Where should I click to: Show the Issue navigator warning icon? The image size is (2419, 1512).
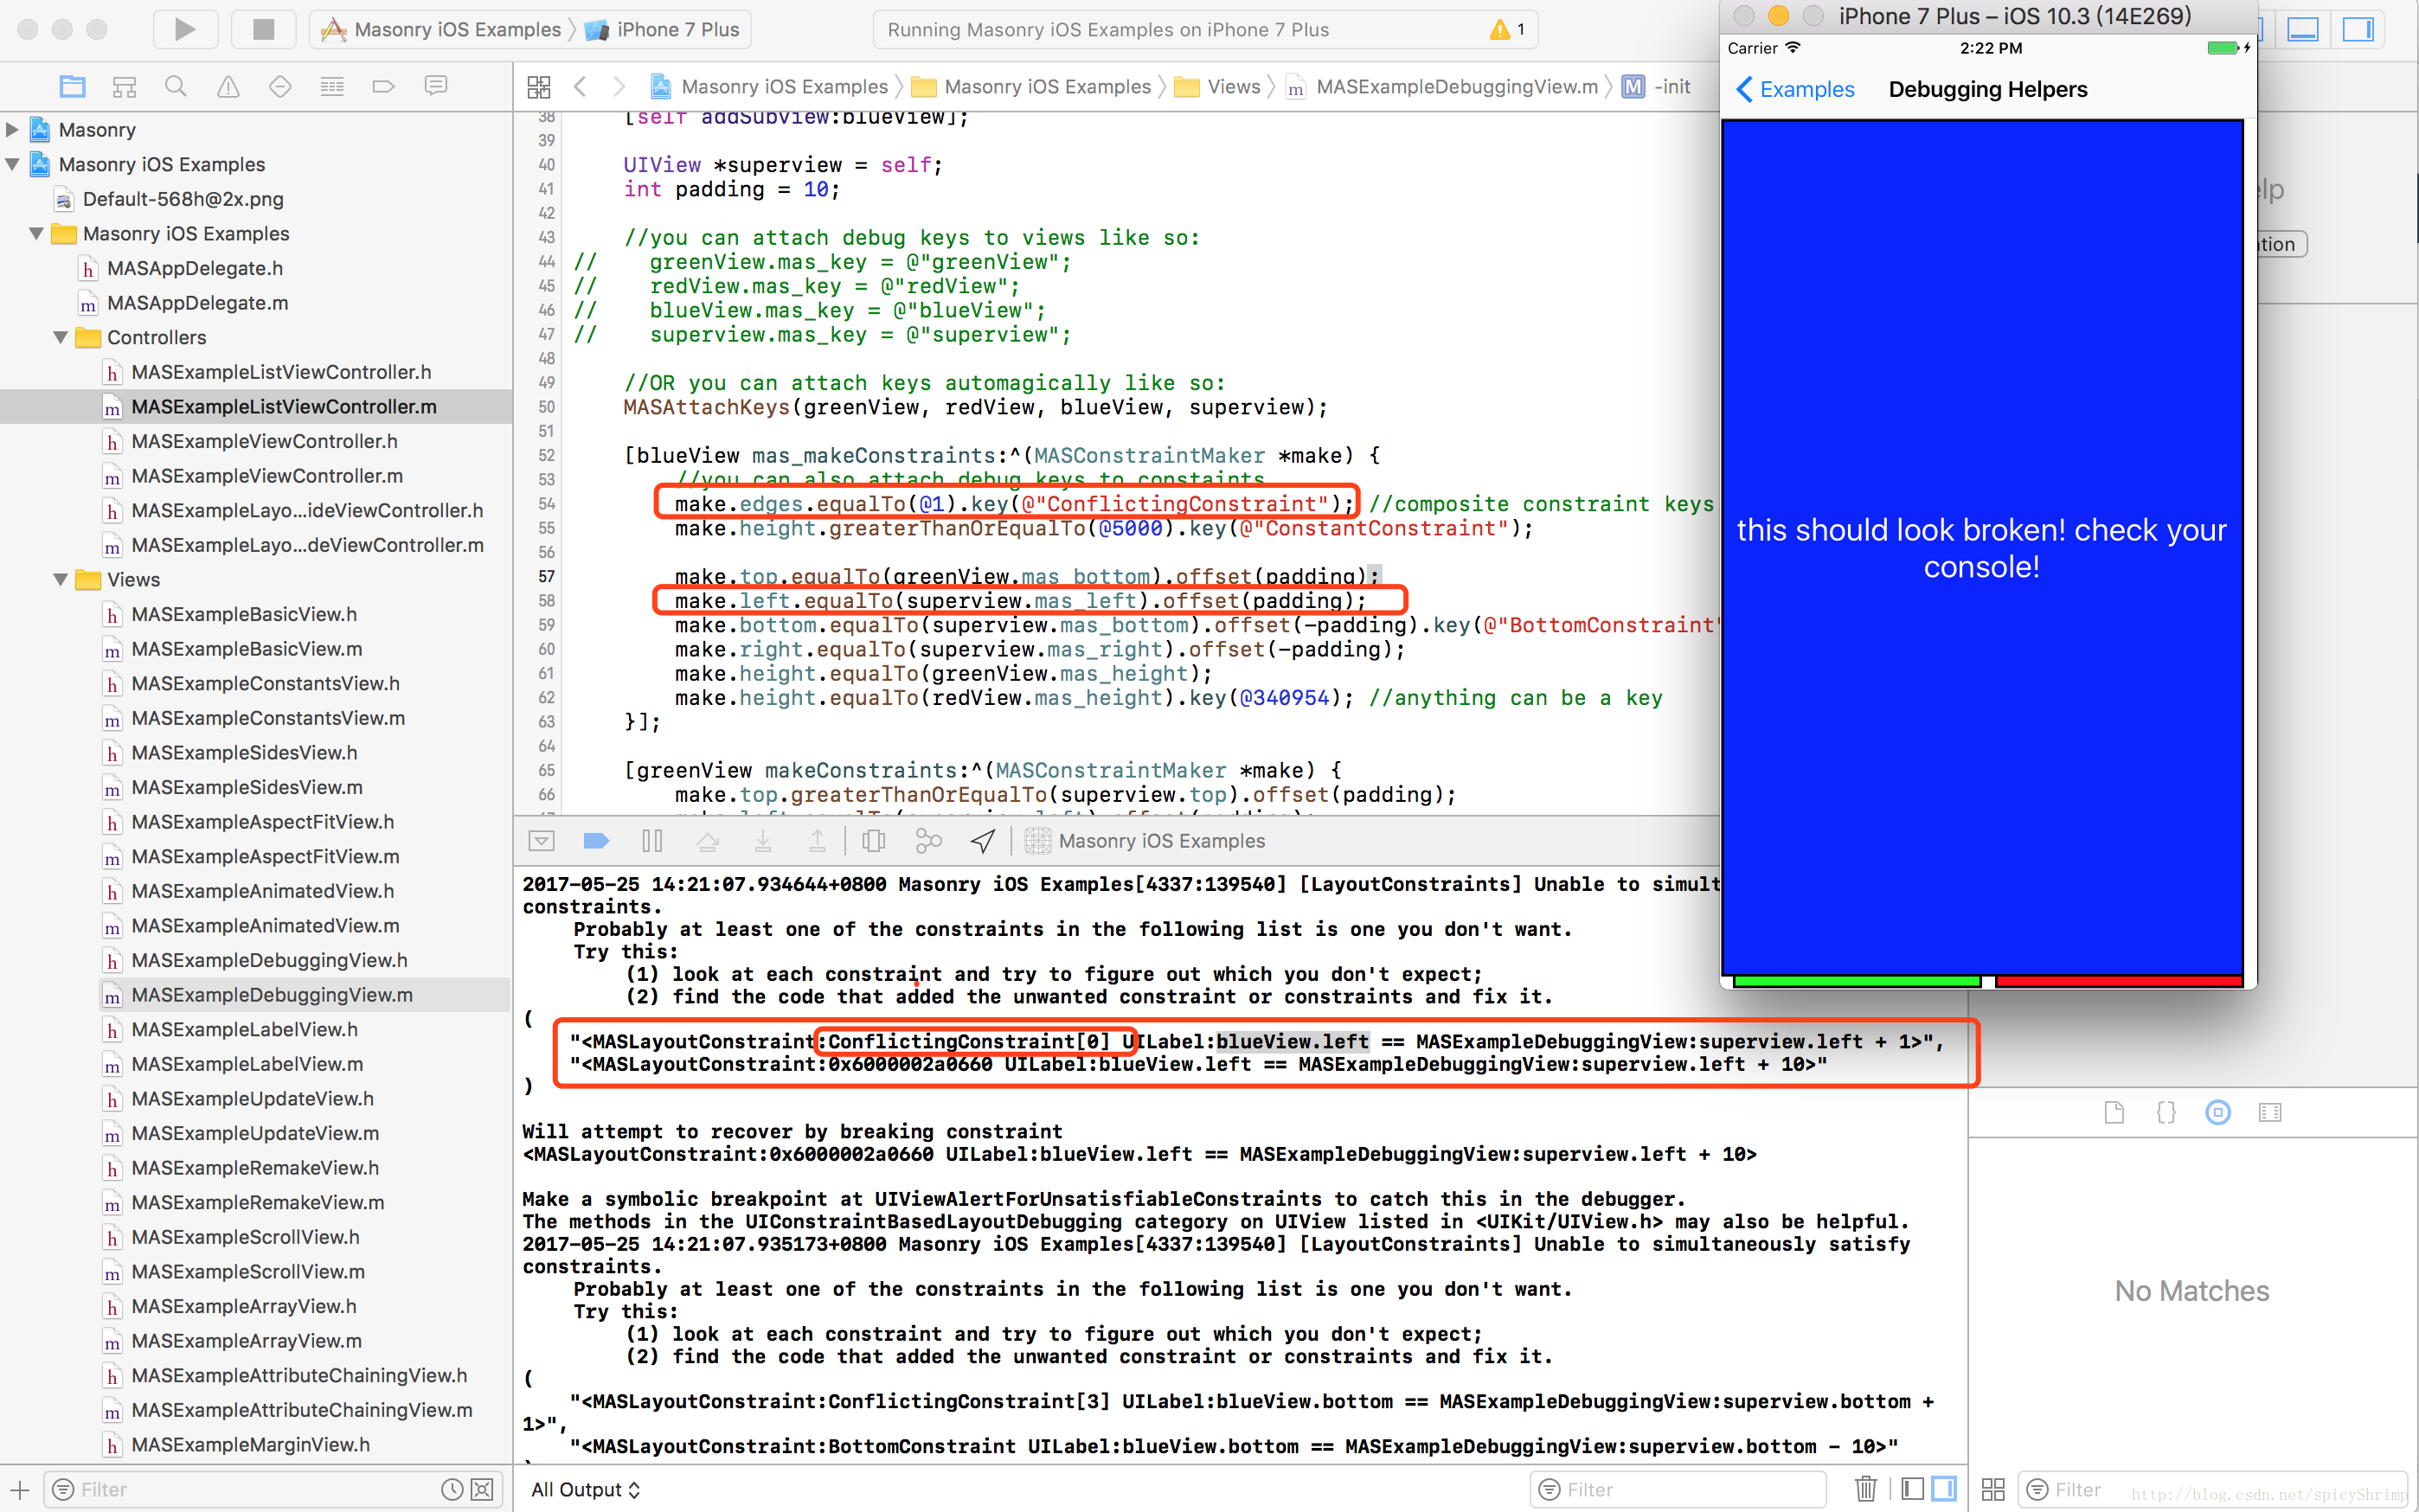coord(228,87)
